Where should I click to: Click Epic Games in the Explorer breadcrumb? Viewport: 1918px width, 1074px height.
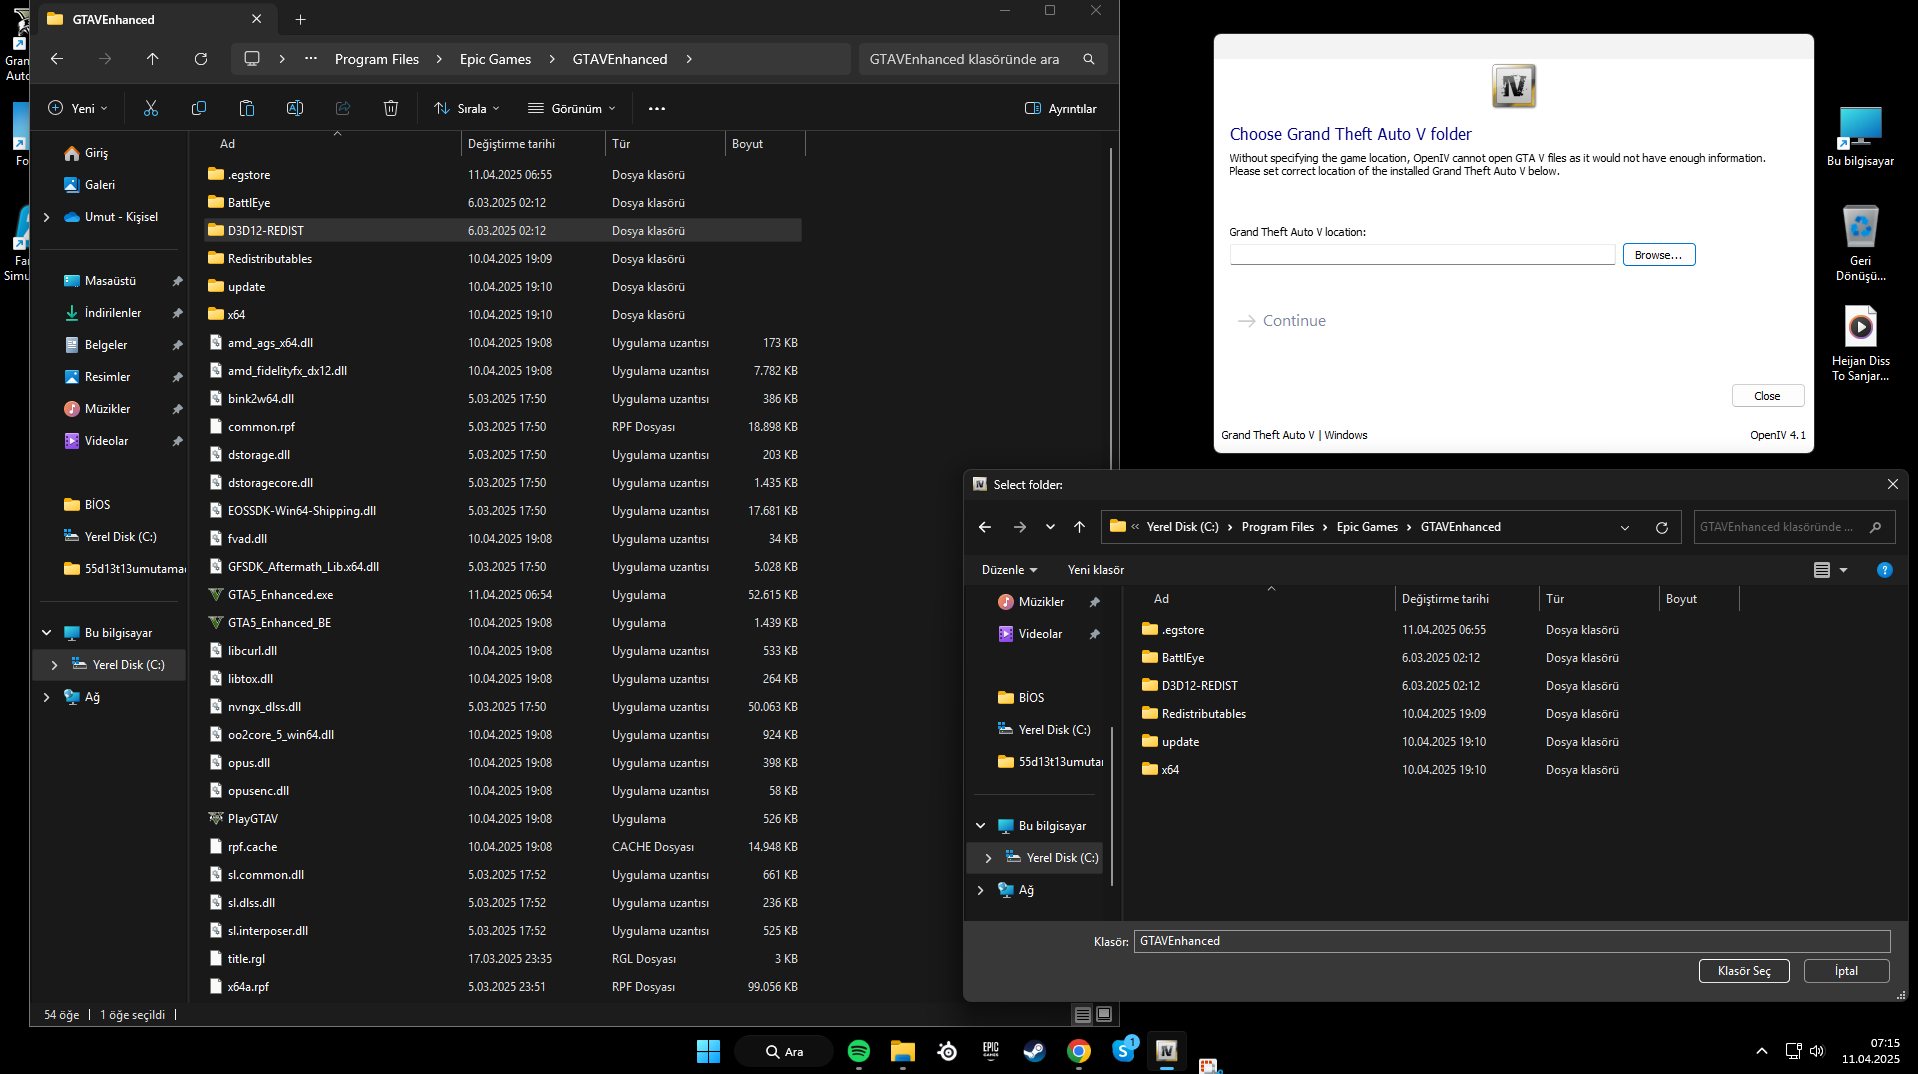(x=496, y=59)
